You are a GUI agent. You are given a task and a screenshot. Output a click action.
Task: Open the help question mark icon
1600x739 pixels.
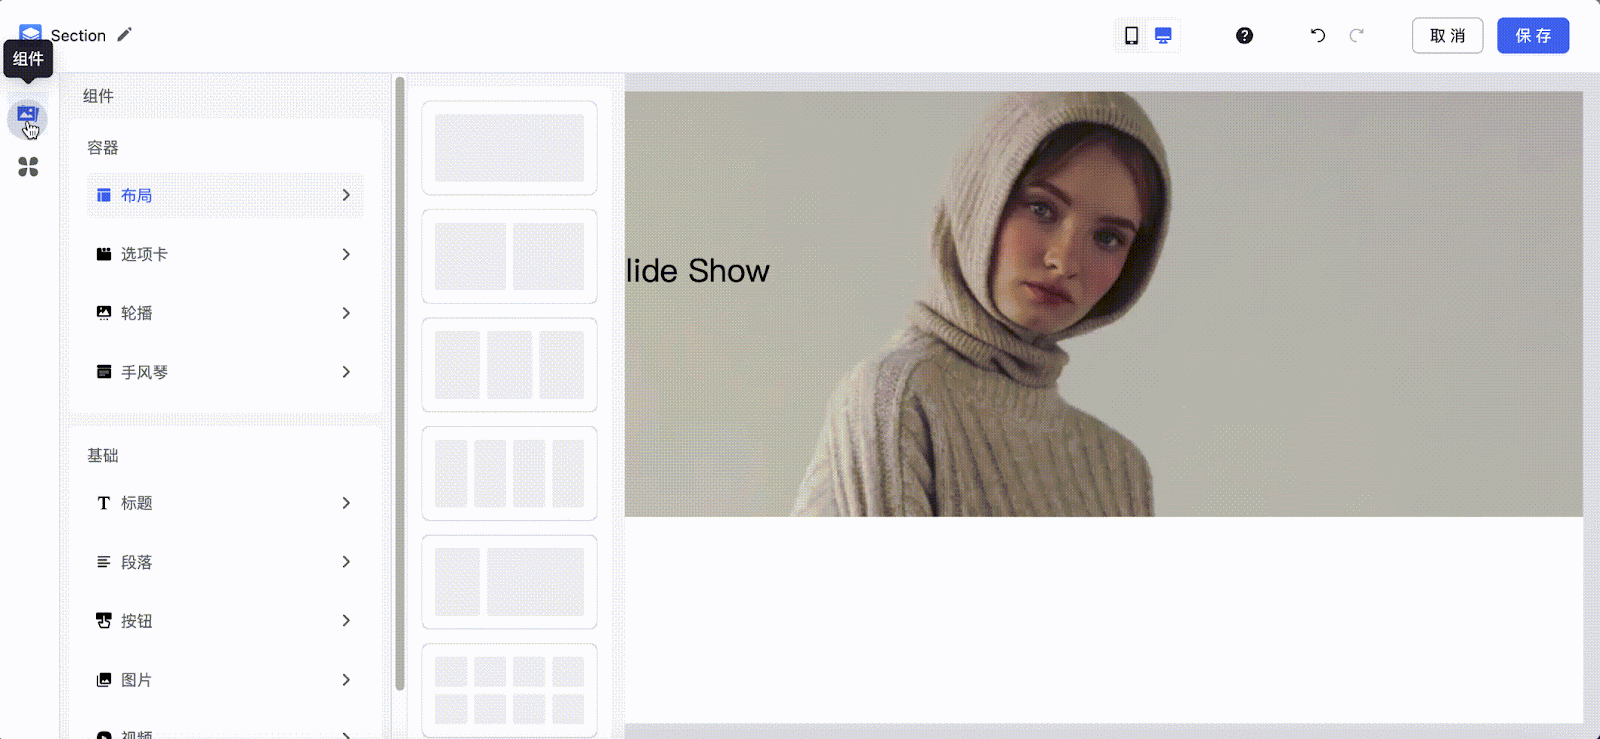[1244, 36]
